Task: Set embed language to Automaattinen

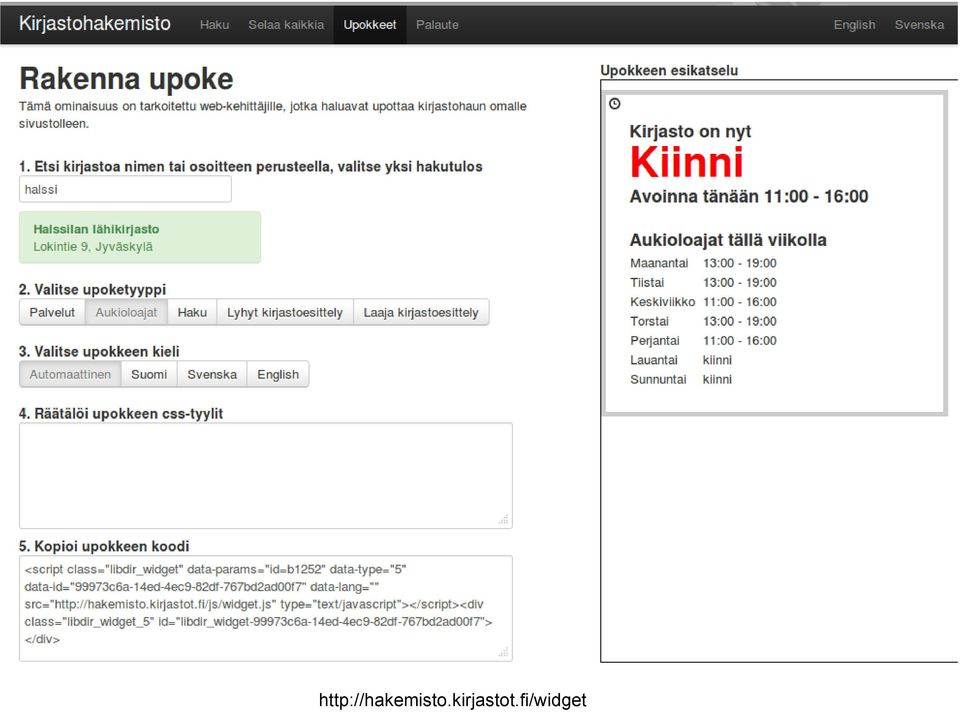Action: [x=70, y=374]
